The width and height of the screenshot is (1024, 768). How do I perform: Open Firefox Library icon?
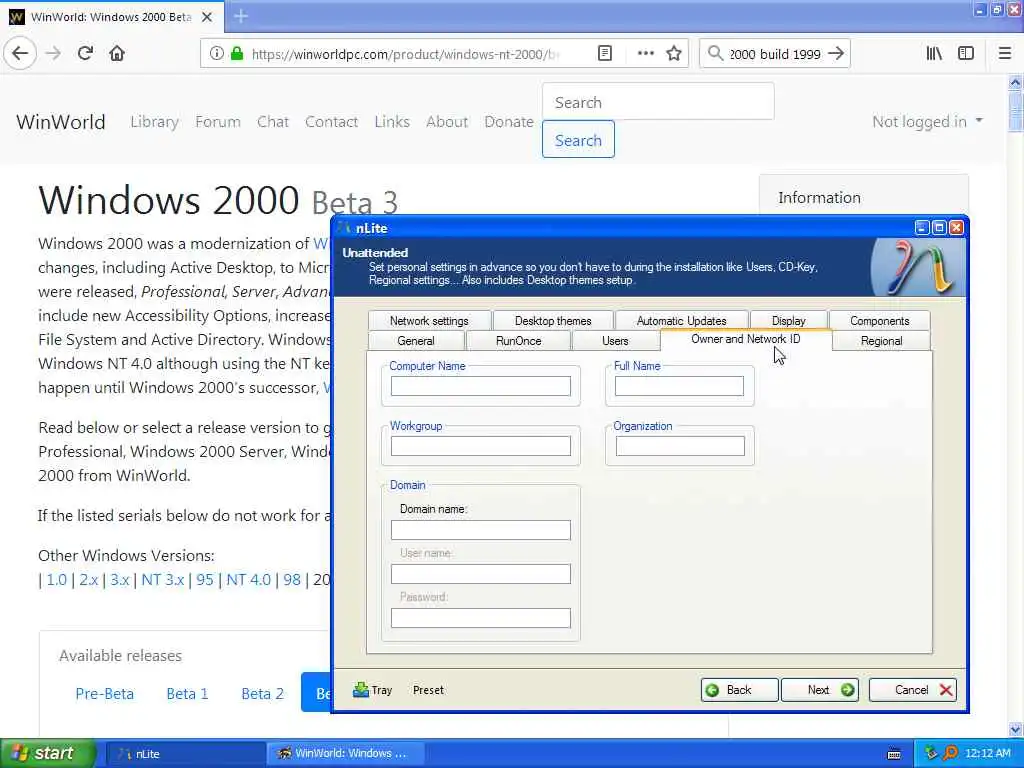pyautogui.click(x=934, y=54)
